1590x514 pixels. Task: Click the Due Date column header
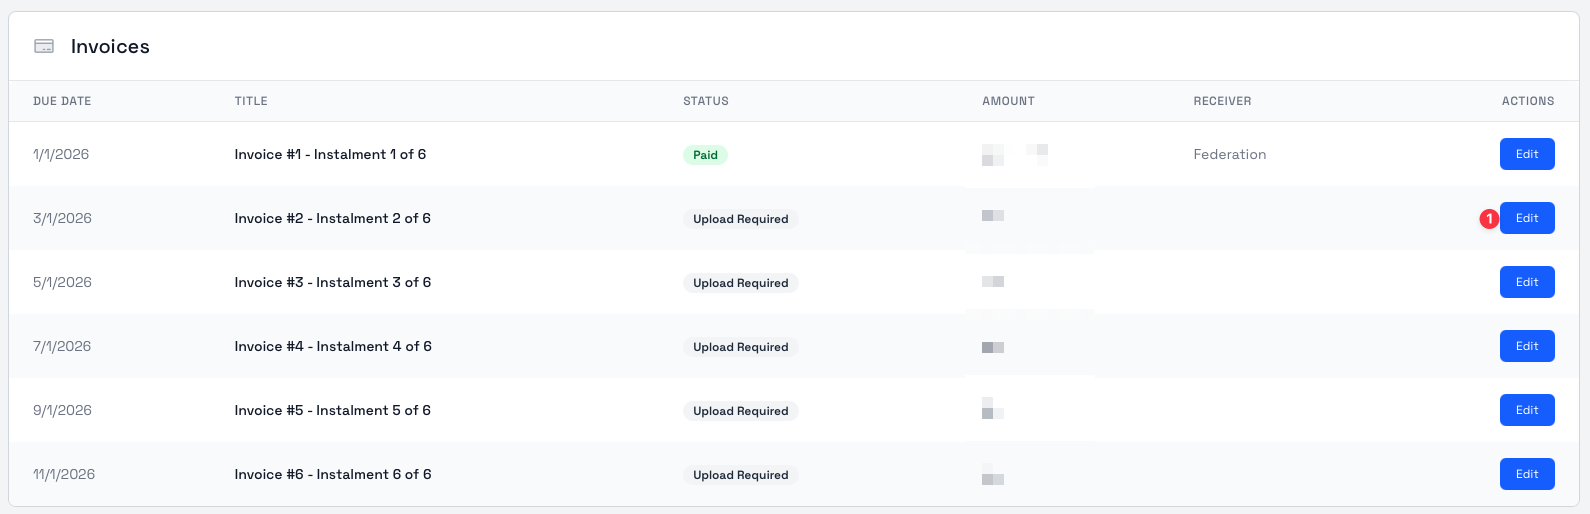[62, 101]
